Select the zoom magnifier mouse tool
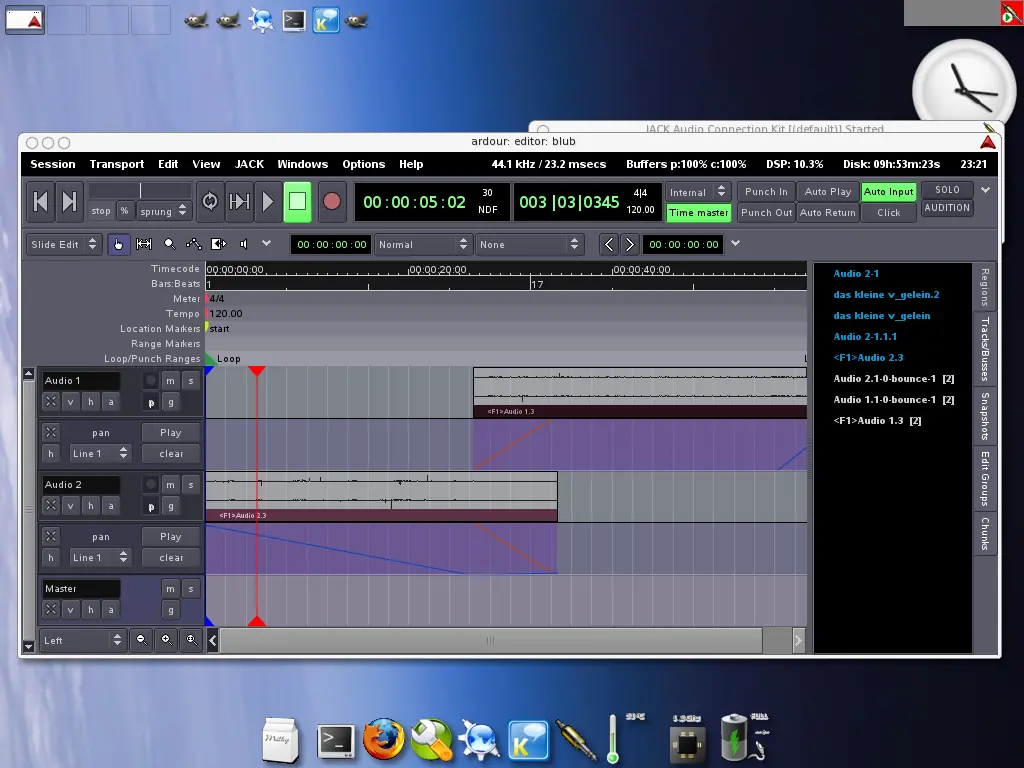 point(169,244)
